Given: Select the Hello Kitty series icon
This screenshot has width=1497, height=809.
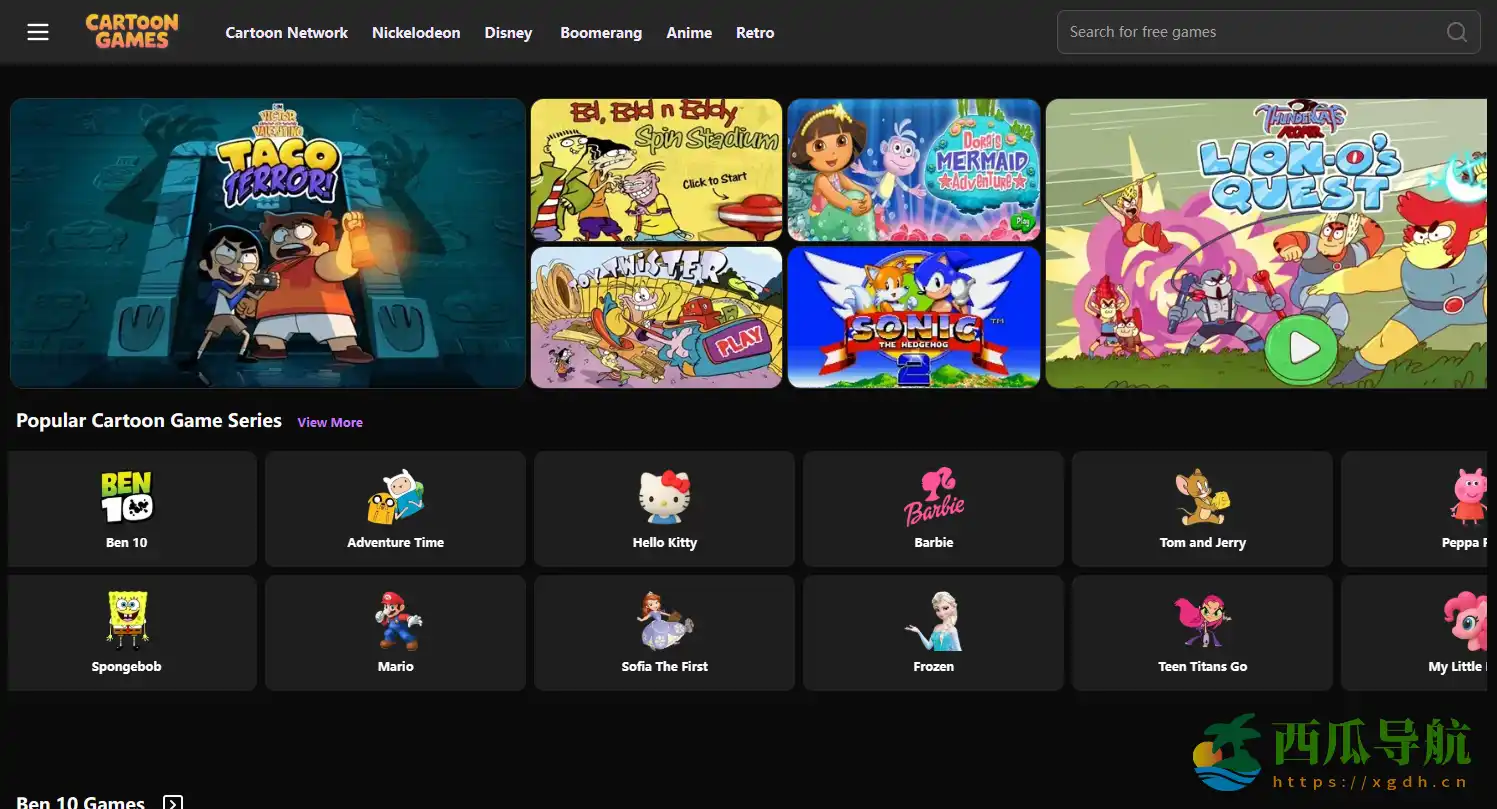Looking at the screenshot, I should point(664,497).
